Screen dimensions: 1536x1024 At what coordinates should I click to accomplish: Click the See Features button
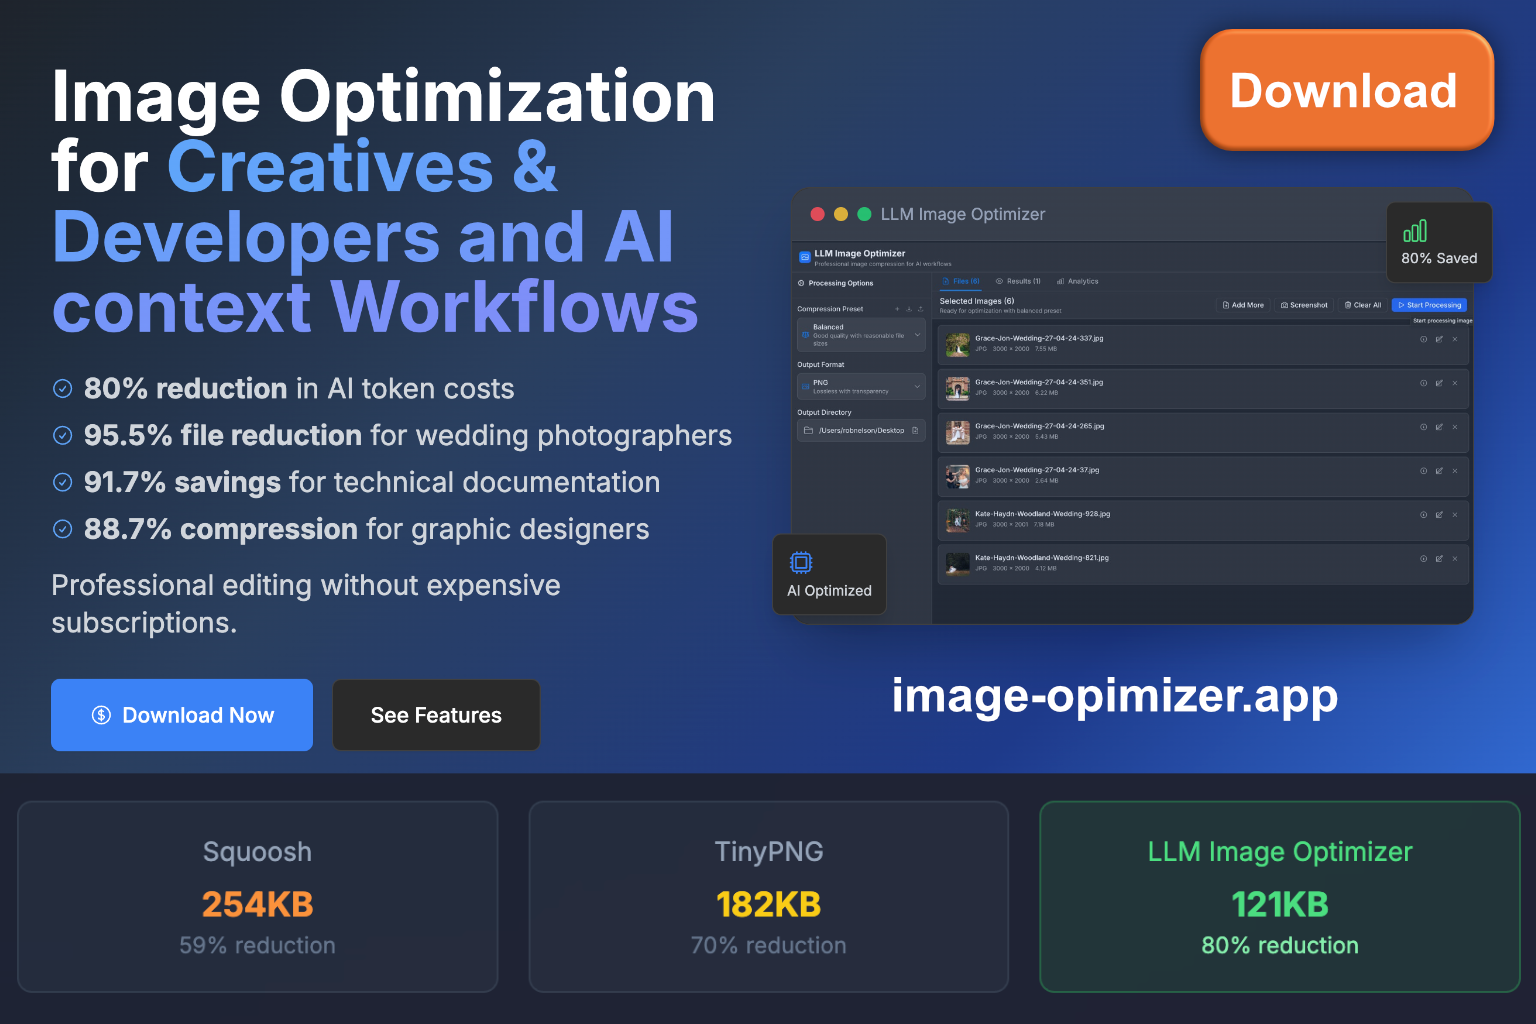(436, 715)
